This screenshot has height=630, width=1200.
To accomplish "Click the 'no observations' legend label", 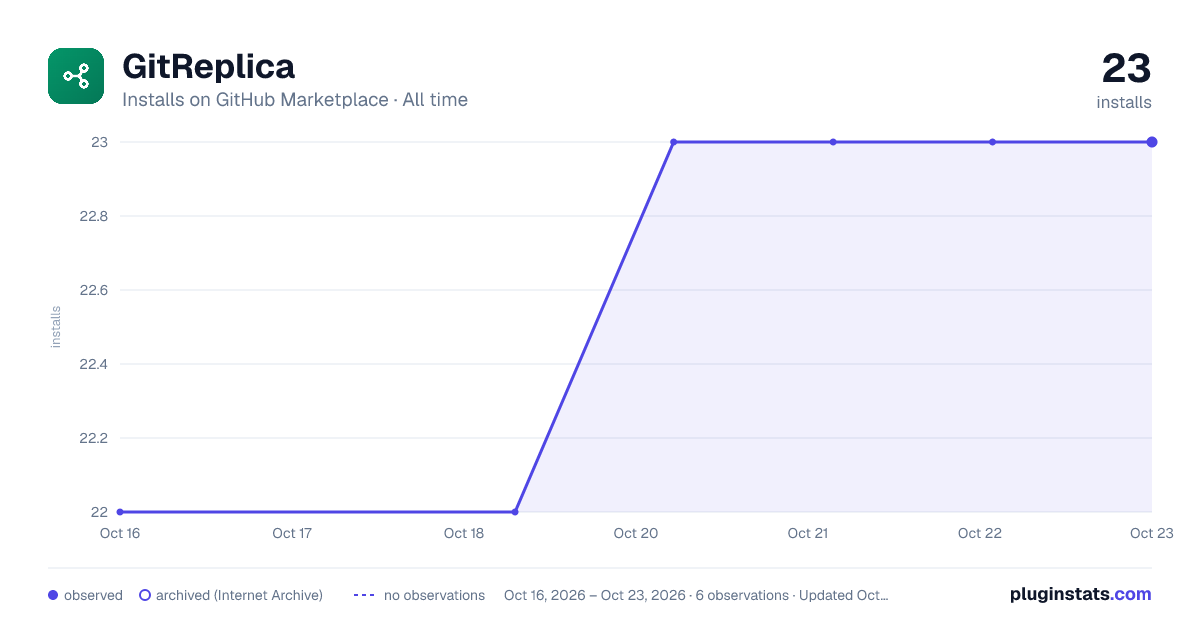I will (434, 595).
